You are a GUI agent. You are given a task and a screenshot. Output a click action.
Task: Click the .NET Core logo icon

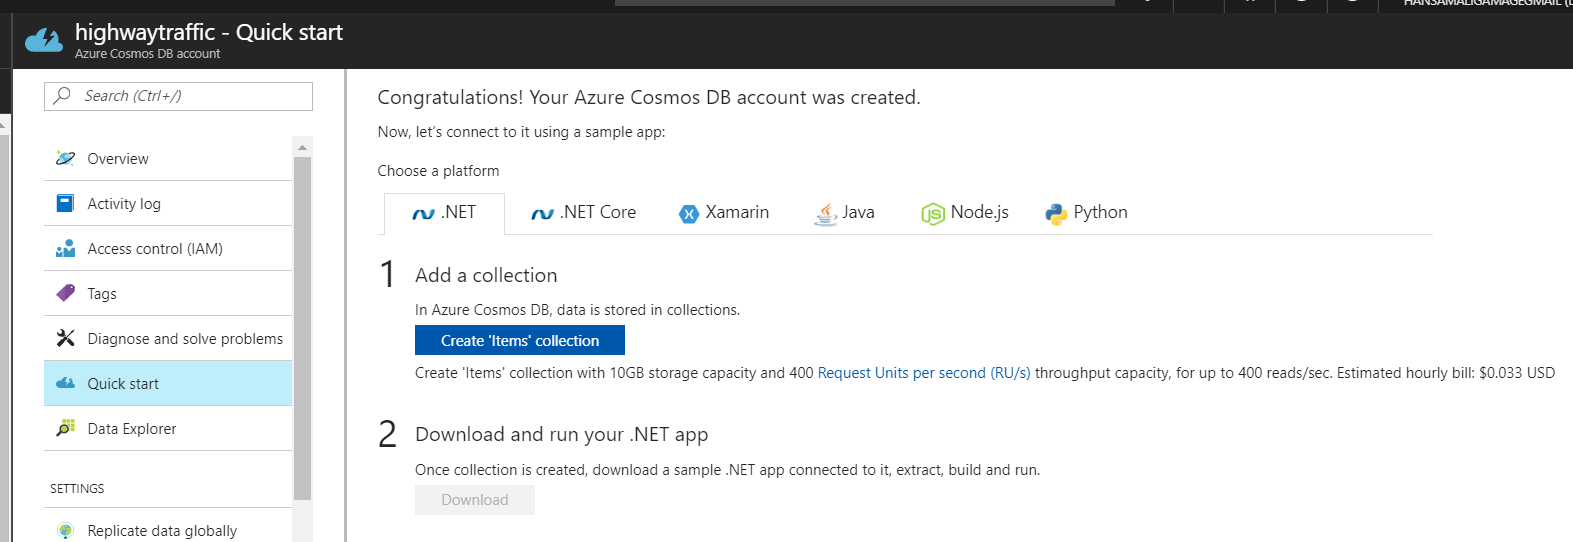pyautogui.click(x=542, y=213)
